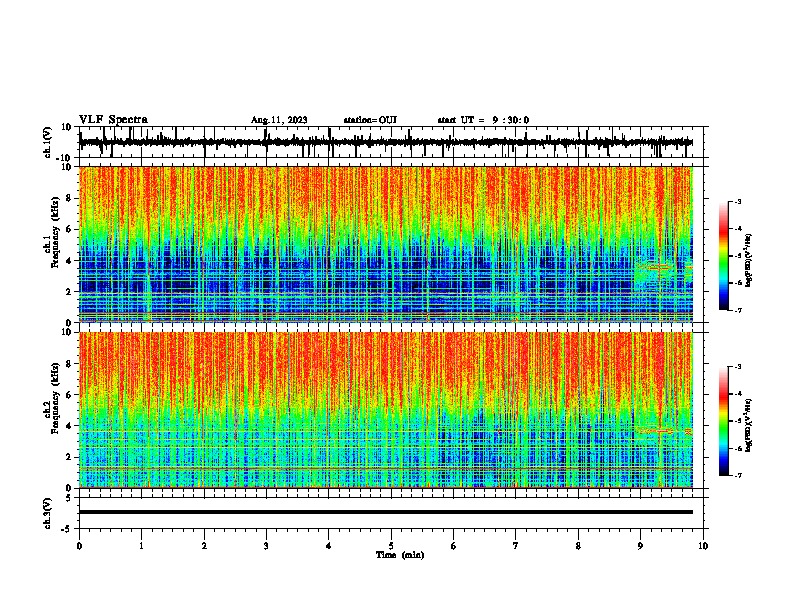Click tick label "8" on the Time axis
The width and height of the screenshot is (792, 612).
coord(578,546)
